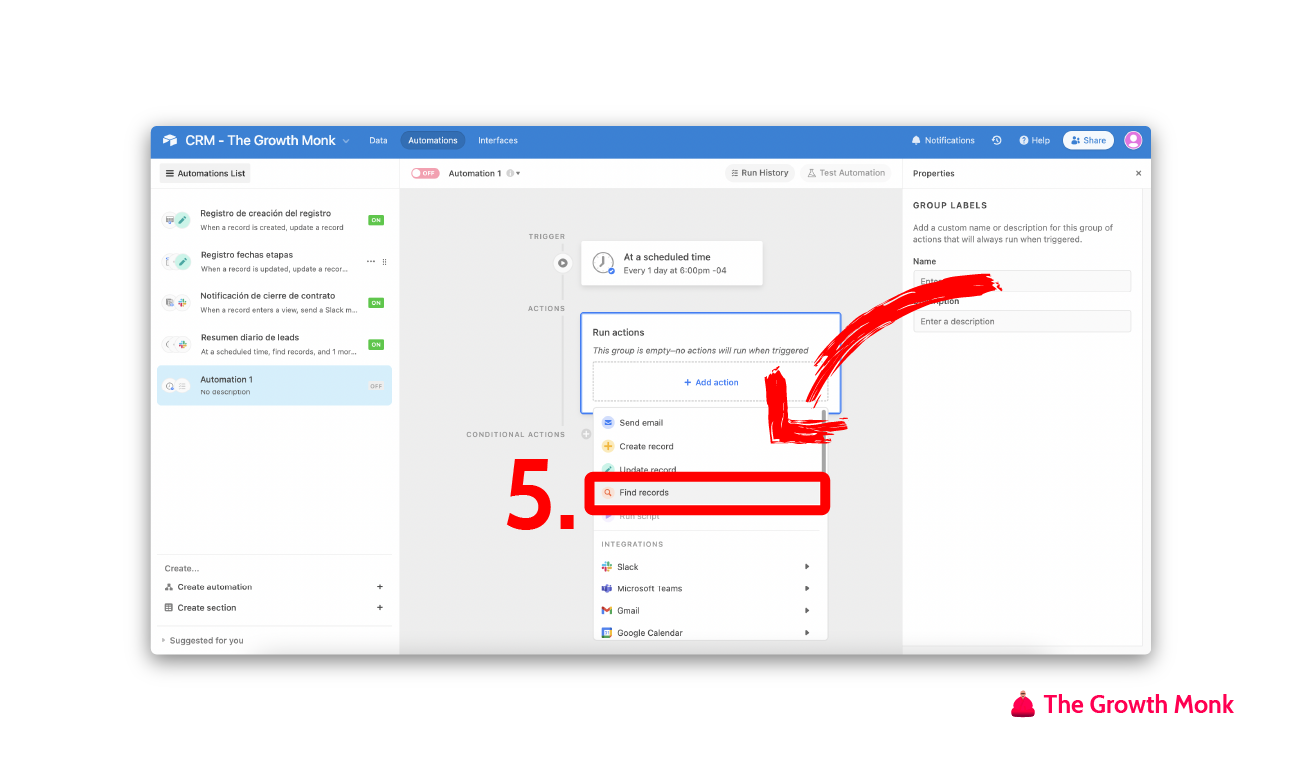The width and height of the screenshot is (1301, 781).
Task: Click Add action in Run actions group
Action: [x=711, y=382]
